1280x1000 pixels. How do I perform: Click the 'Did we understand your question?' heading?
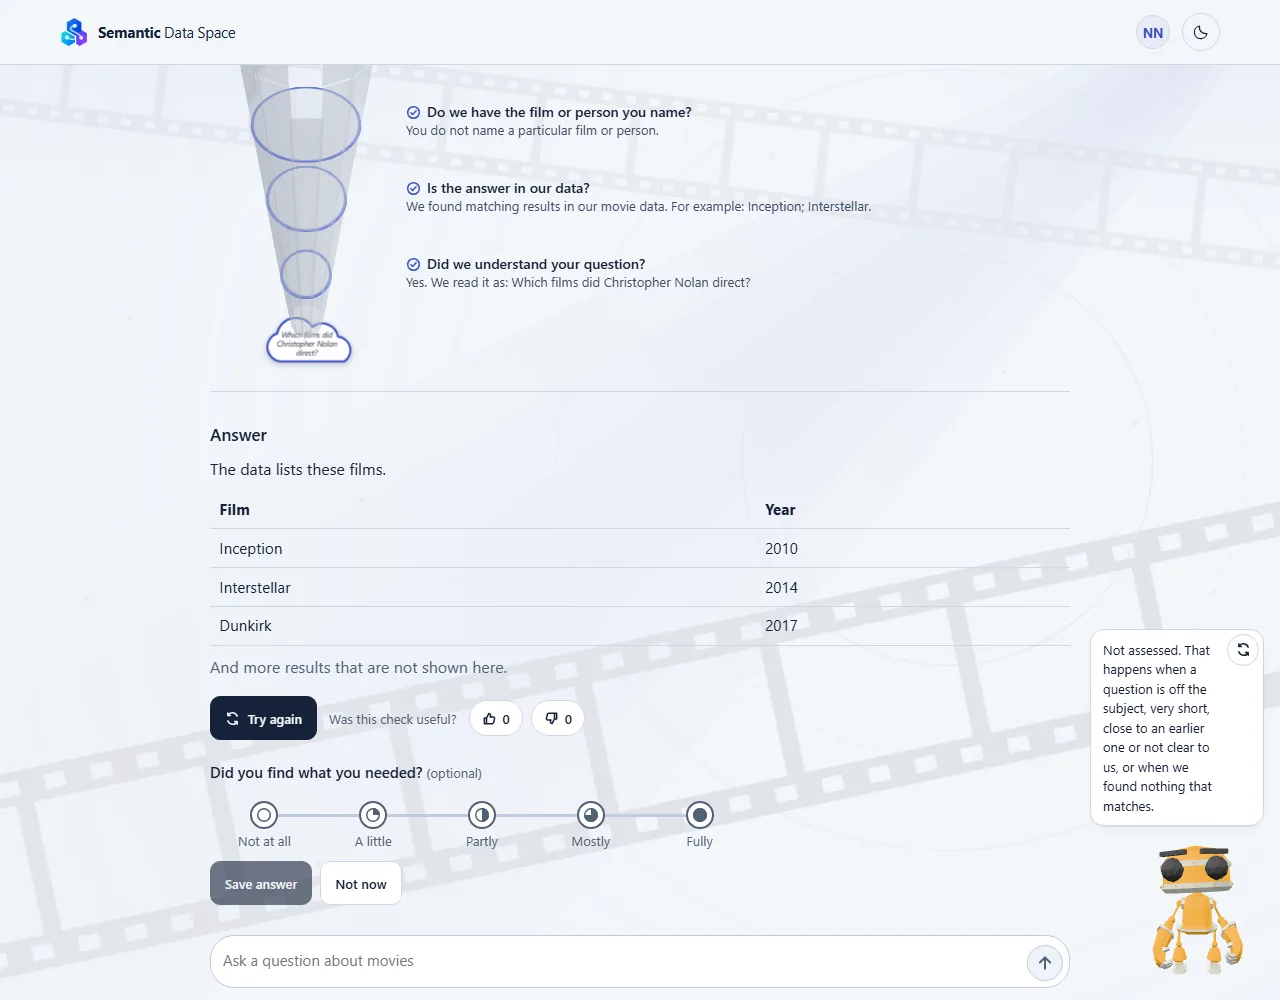click(536, 264)
